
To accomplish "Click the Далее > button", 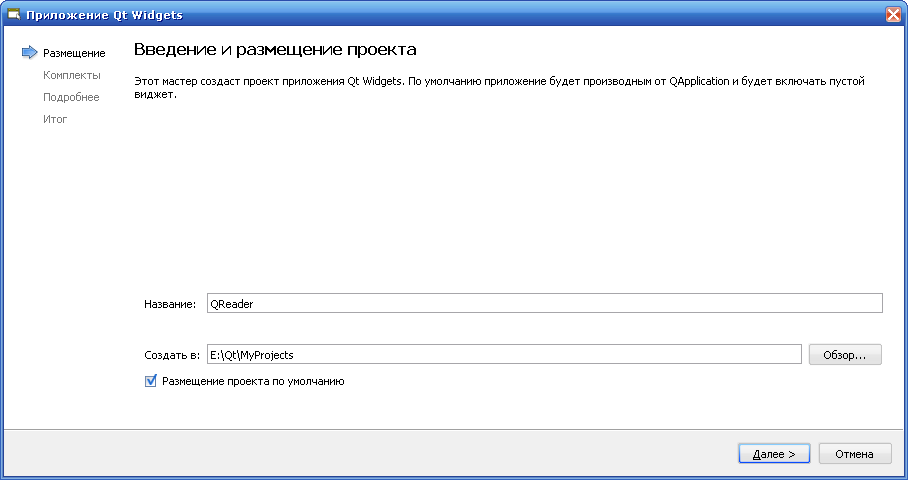I will (774, 454).
